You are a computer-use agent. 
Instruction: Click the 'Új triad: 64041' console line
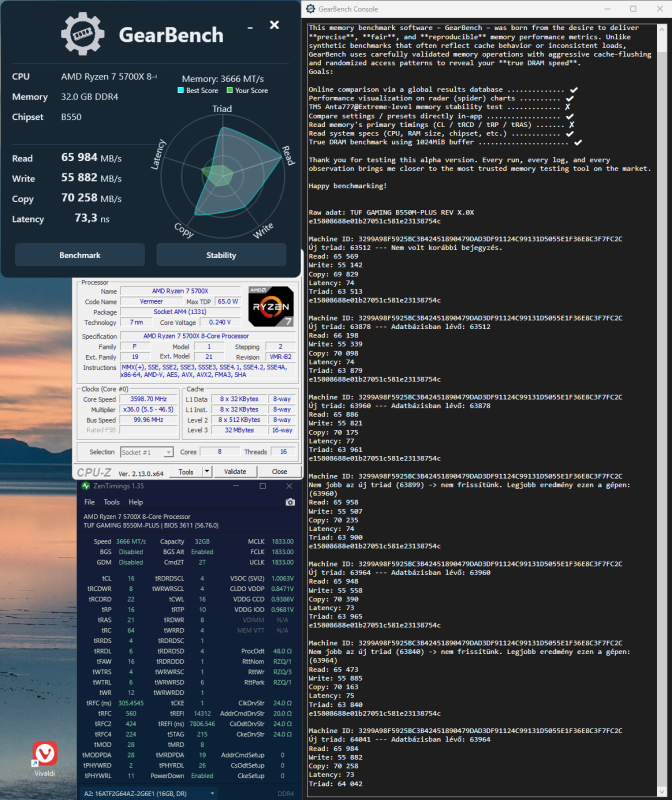399,739
